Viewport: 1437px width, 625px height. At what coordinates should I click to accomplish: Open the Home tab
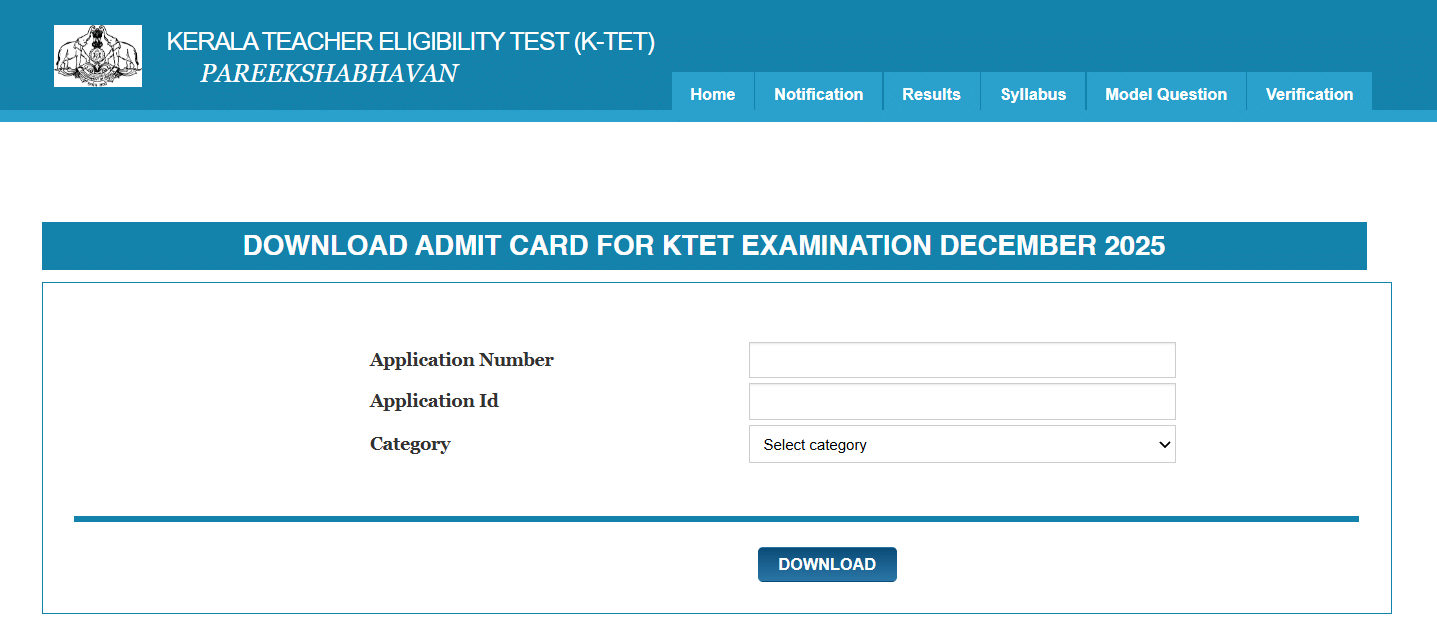click(x=712, y=93)
